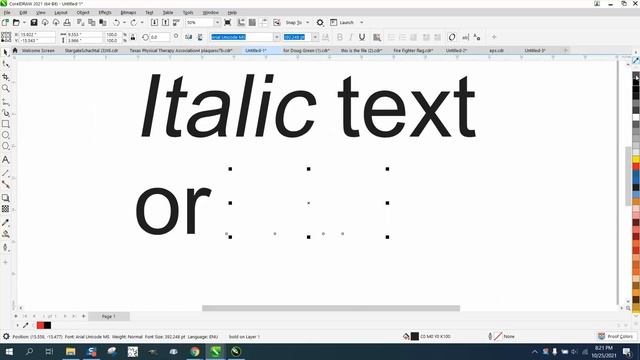Toggle show grid button
This screenshot has width=640, height=360.
252,22
